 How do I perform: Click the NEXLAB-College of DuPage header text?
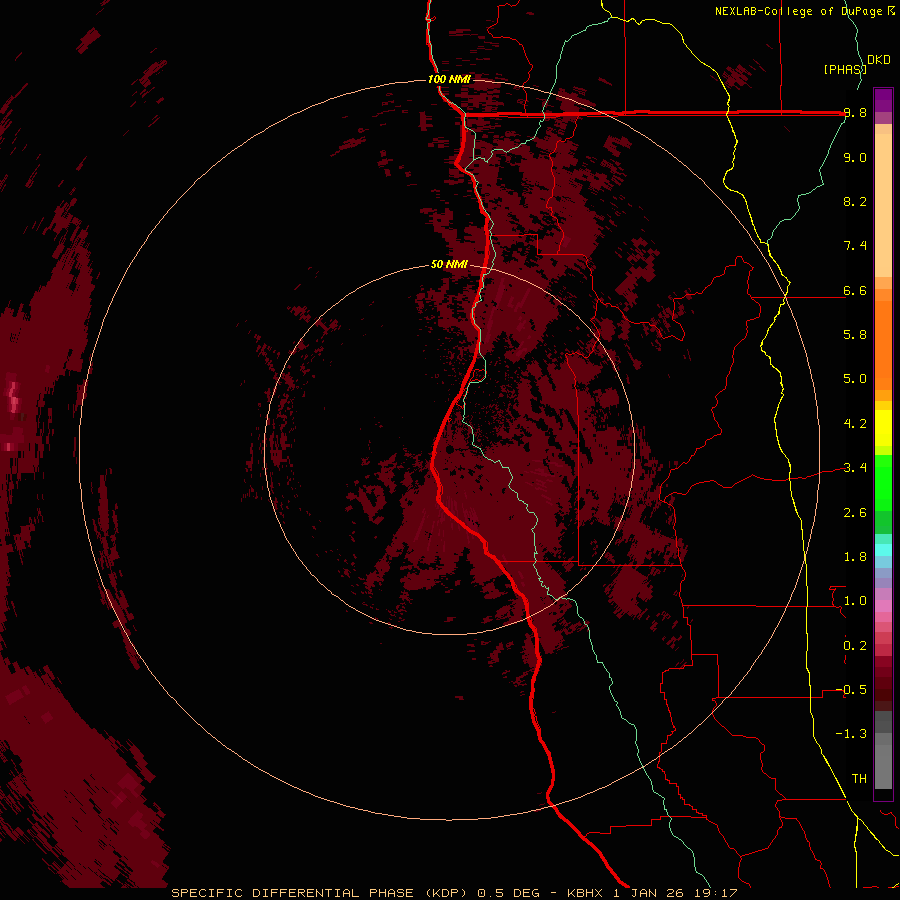[804, 11]
